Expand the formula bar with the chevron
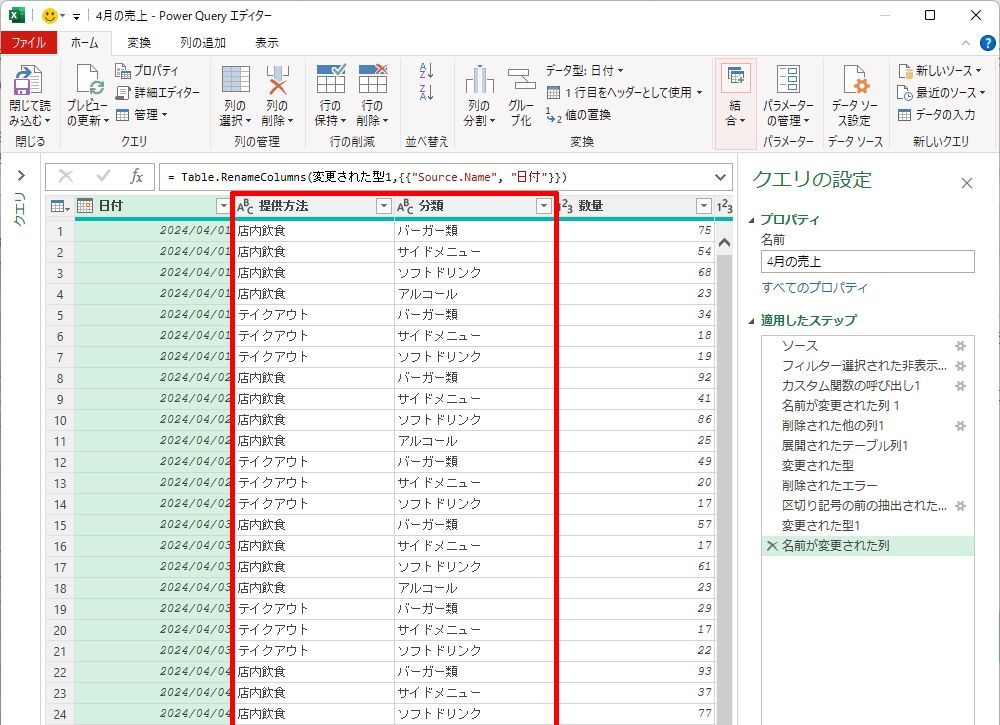1000x725 pixels. point(722,177)
